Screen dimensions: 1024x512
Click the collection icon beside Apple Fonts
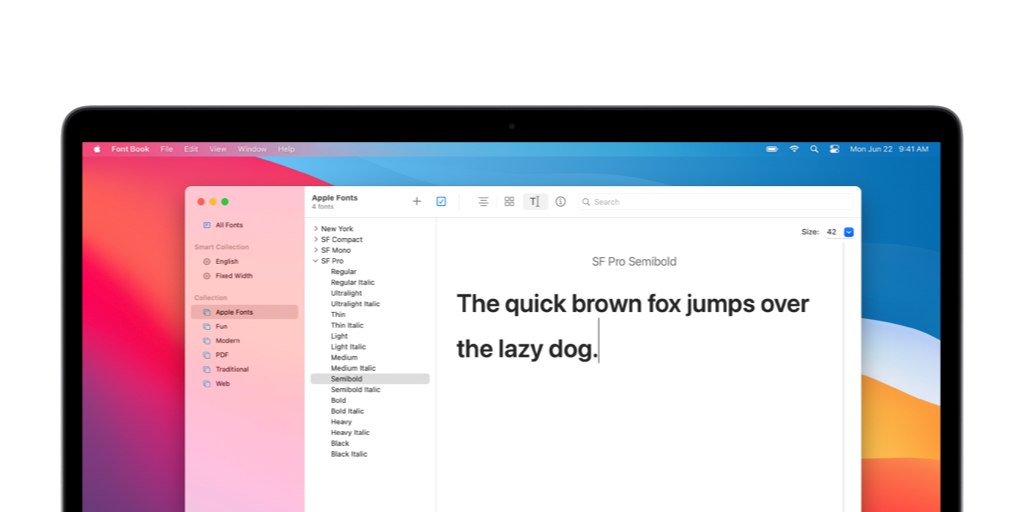pos(206,312)
